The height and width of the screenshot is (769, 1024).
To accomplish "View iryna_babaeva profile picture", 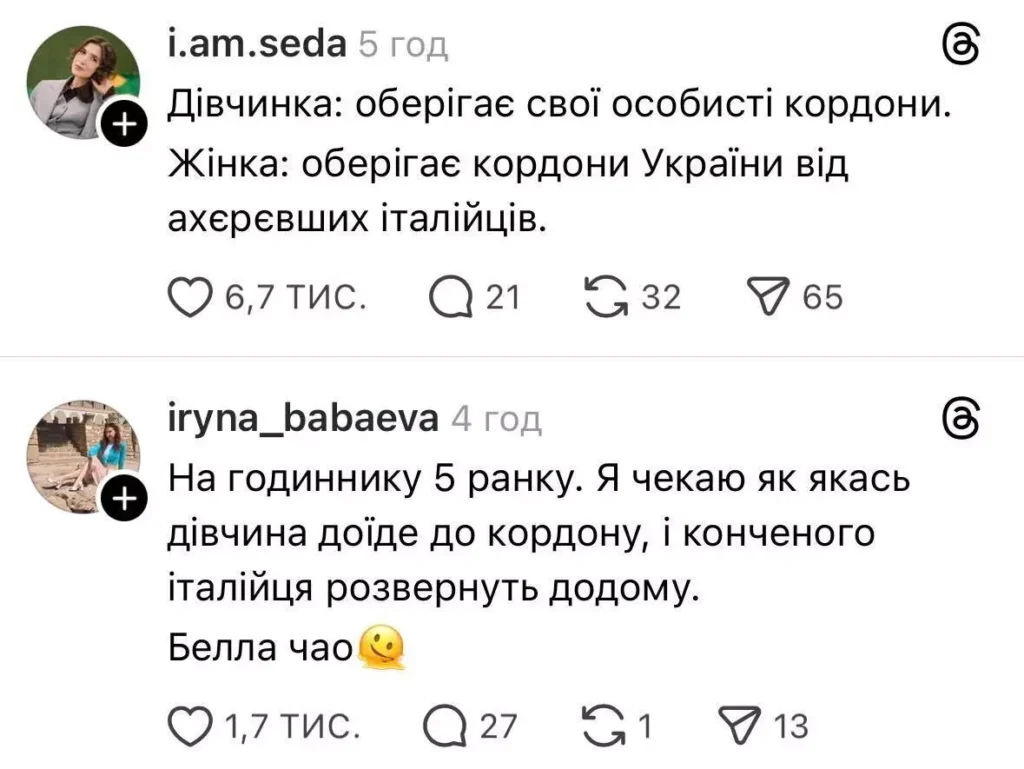I will click(82, 456).
